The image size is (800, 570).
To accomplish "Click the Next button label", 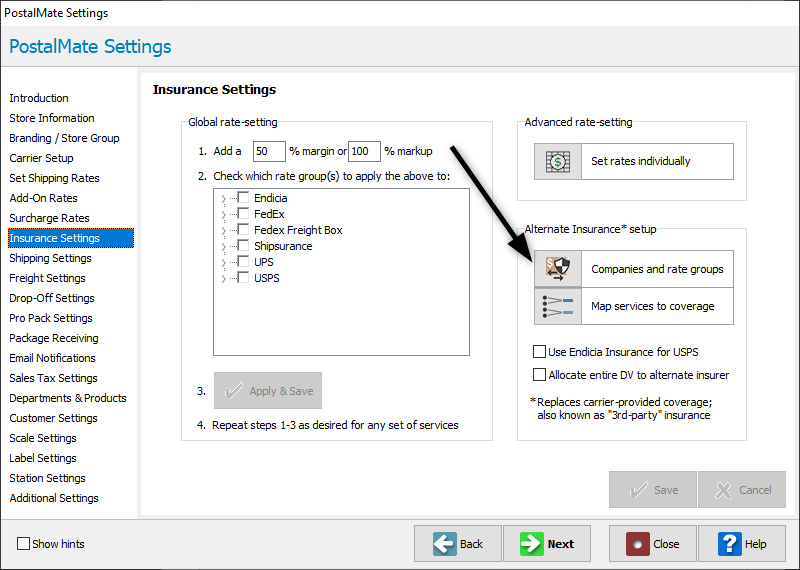I will (x=561, y=544).
